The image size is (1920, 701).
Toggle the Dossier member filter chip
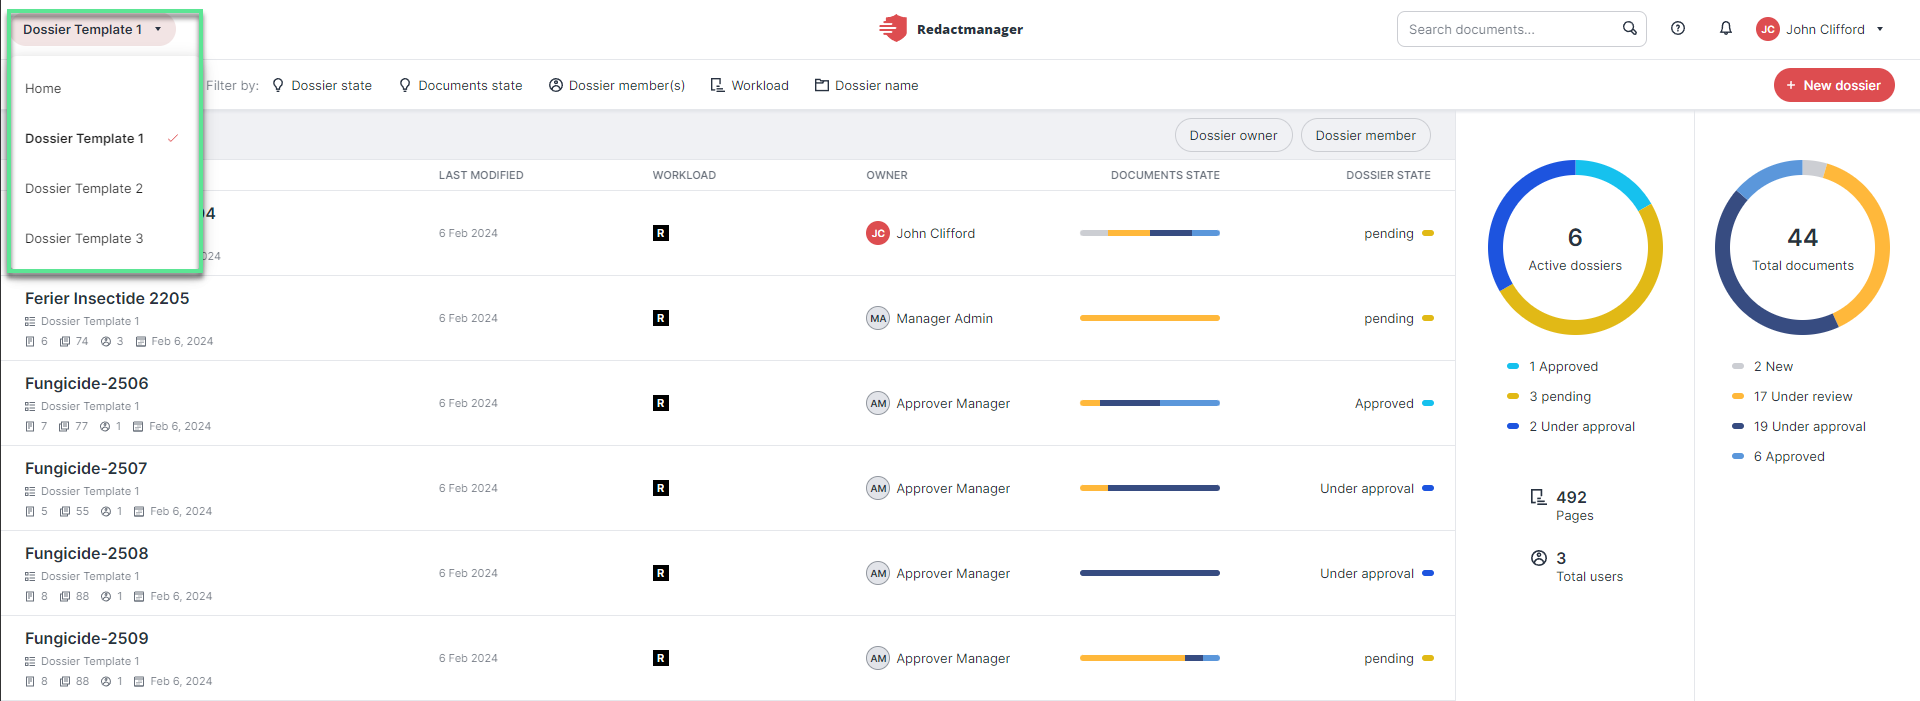pos(1365,135)
